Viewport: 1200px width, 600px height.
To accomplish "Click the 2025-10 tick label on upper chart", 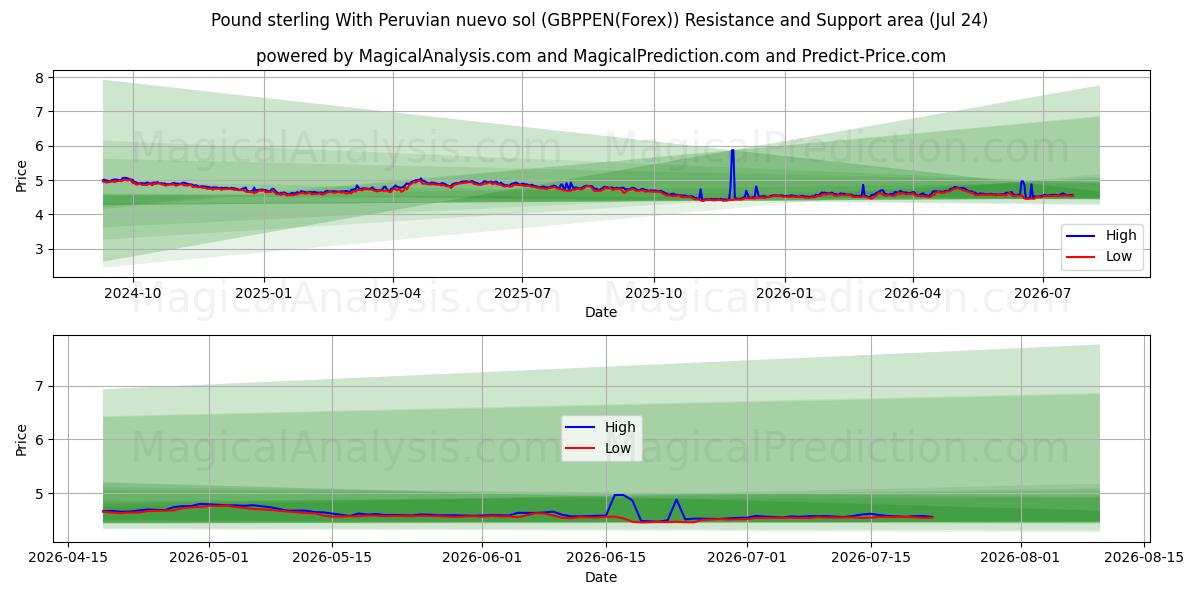I will 654,294.
